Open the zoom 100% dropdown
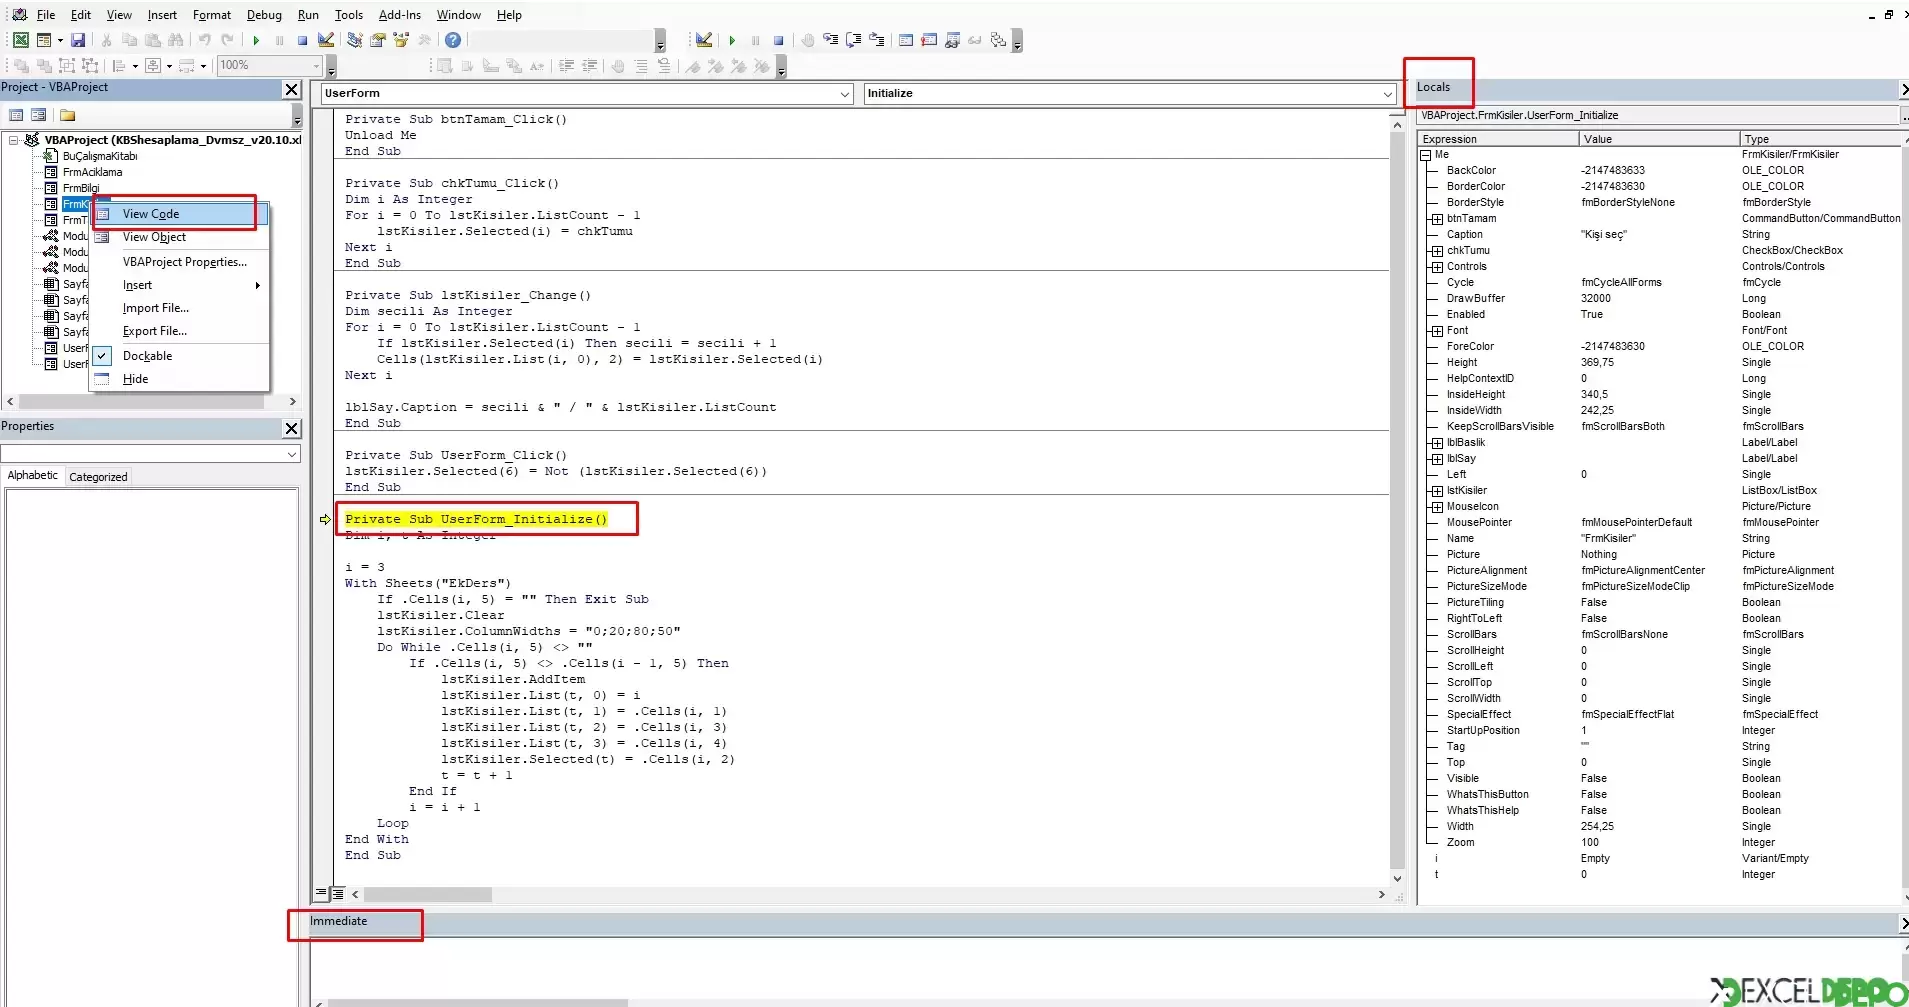 pyautogui.click(x=316, y=66)
